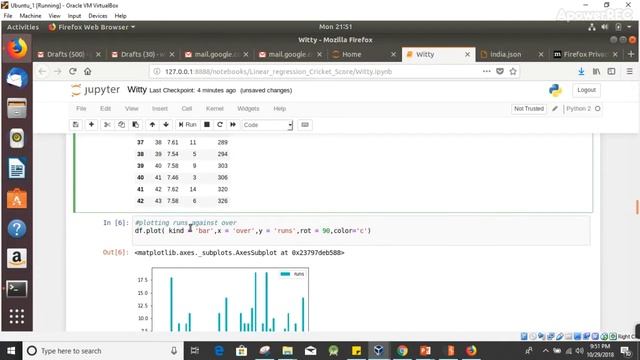Move selected cell up arrow
The image size is (640, 360).
point(152,124)
